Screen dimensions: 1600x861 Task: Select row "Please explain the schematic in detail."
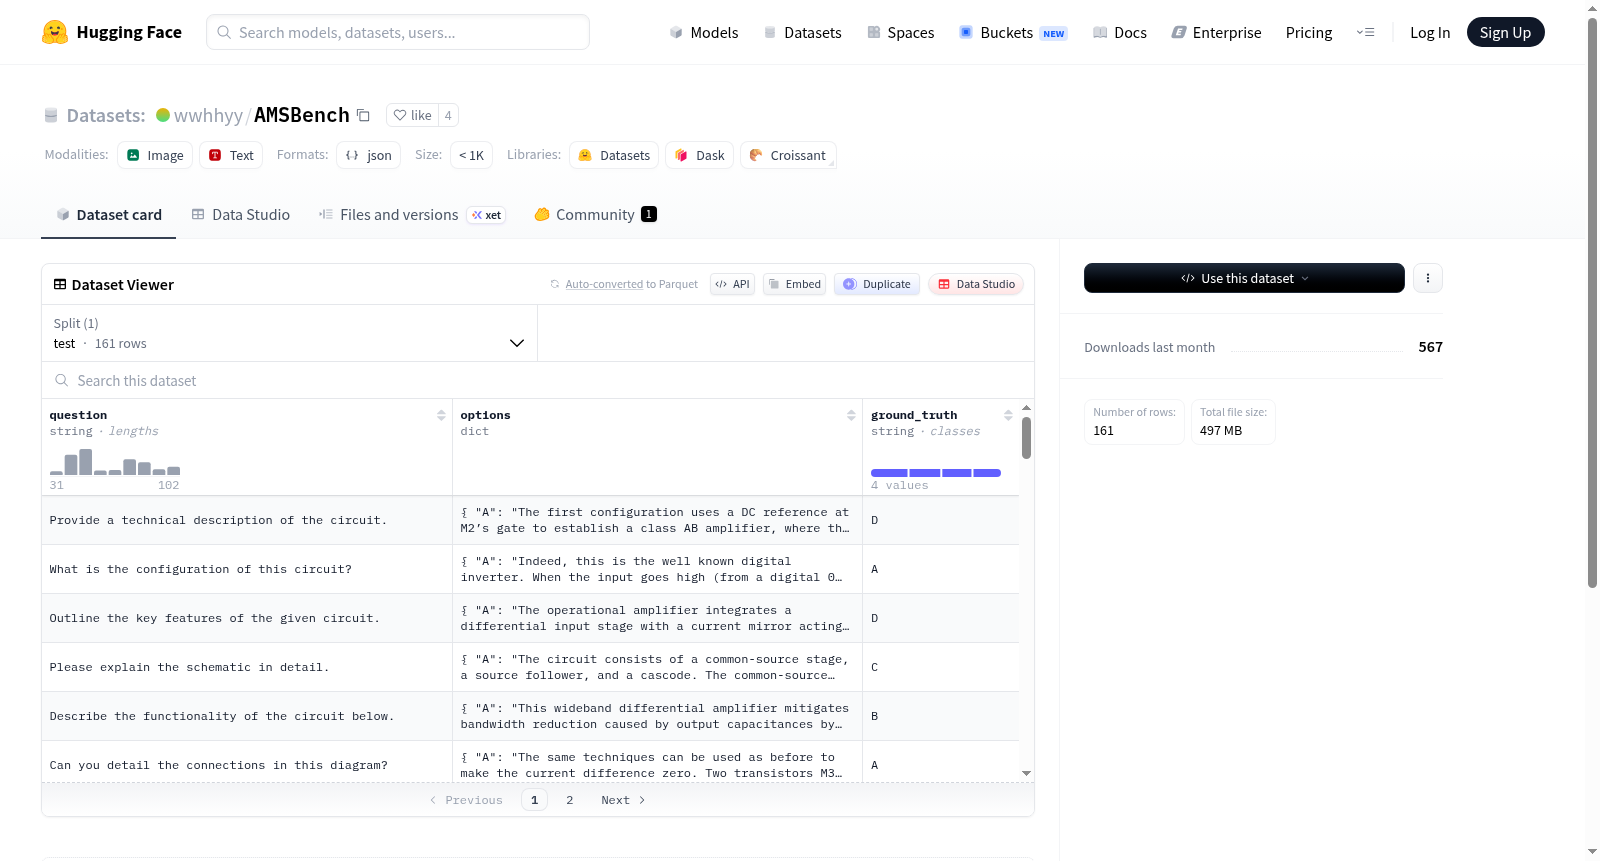click(x=530, y=667)
